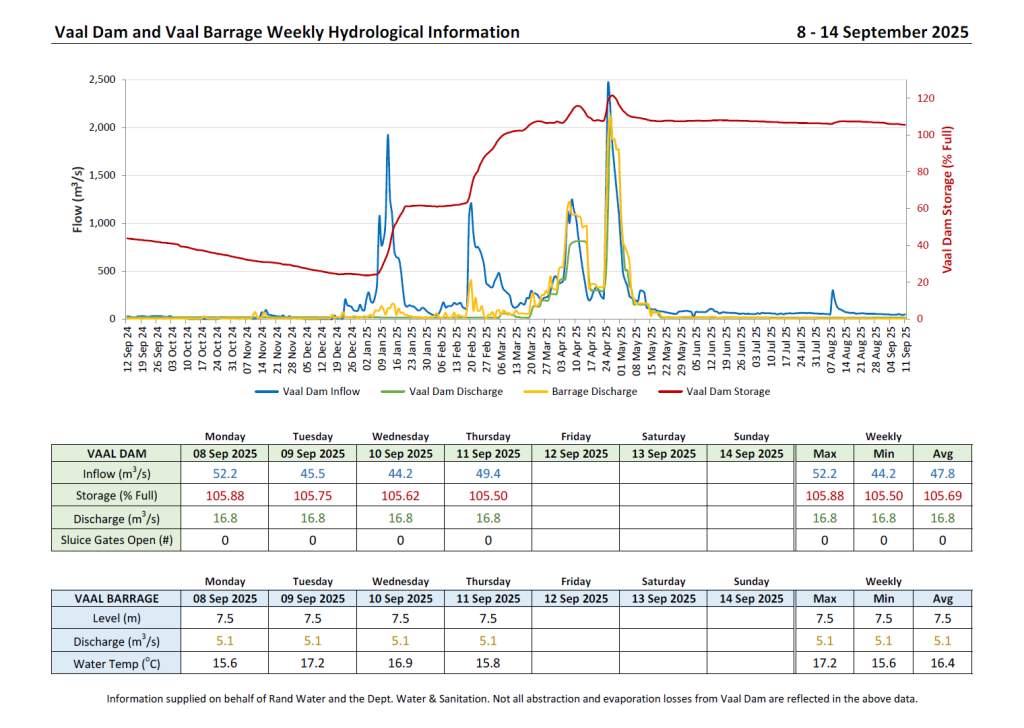Select the VAAL BARRAGE table header cell

(119, 598)
